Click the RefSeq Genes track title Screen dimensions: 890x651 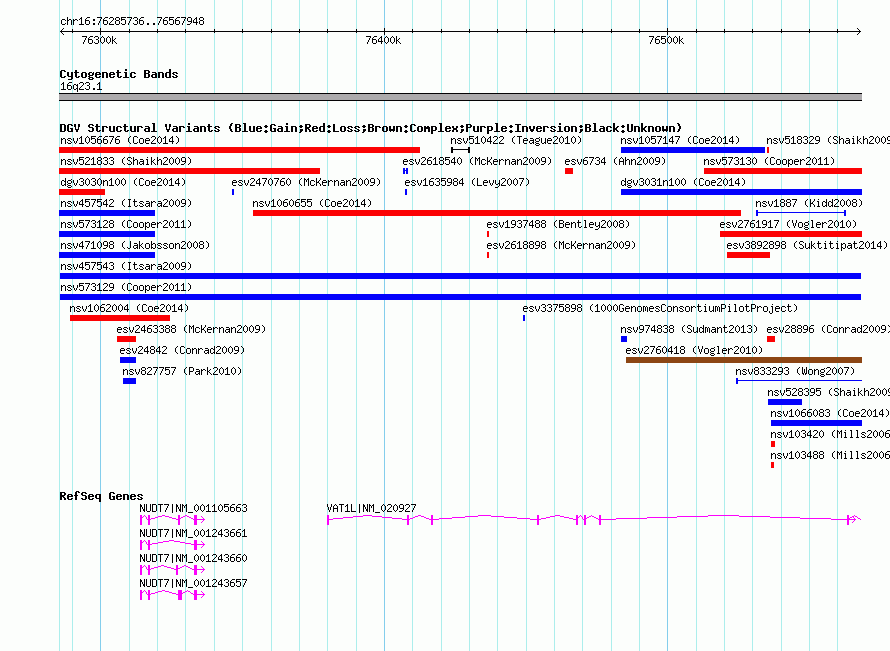tap(102, 496)
